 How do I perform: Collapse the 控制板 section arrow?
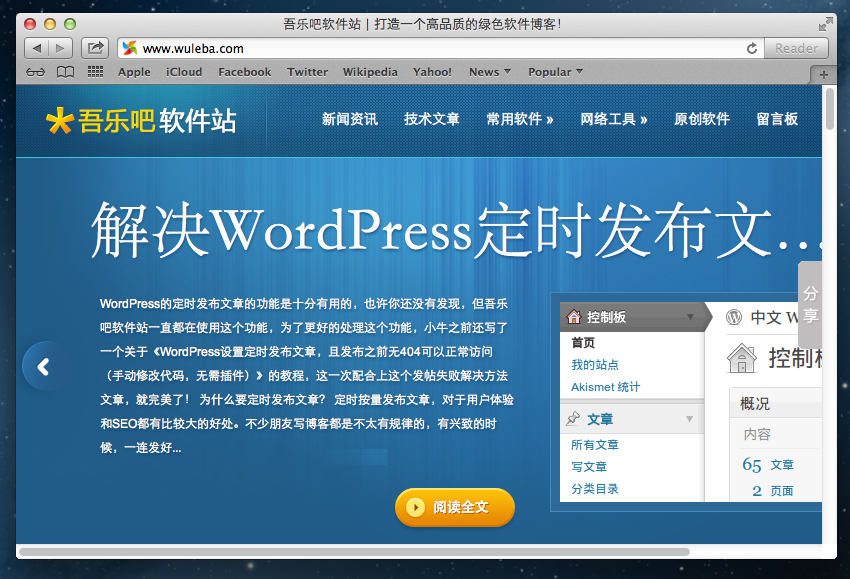[690, 317]
